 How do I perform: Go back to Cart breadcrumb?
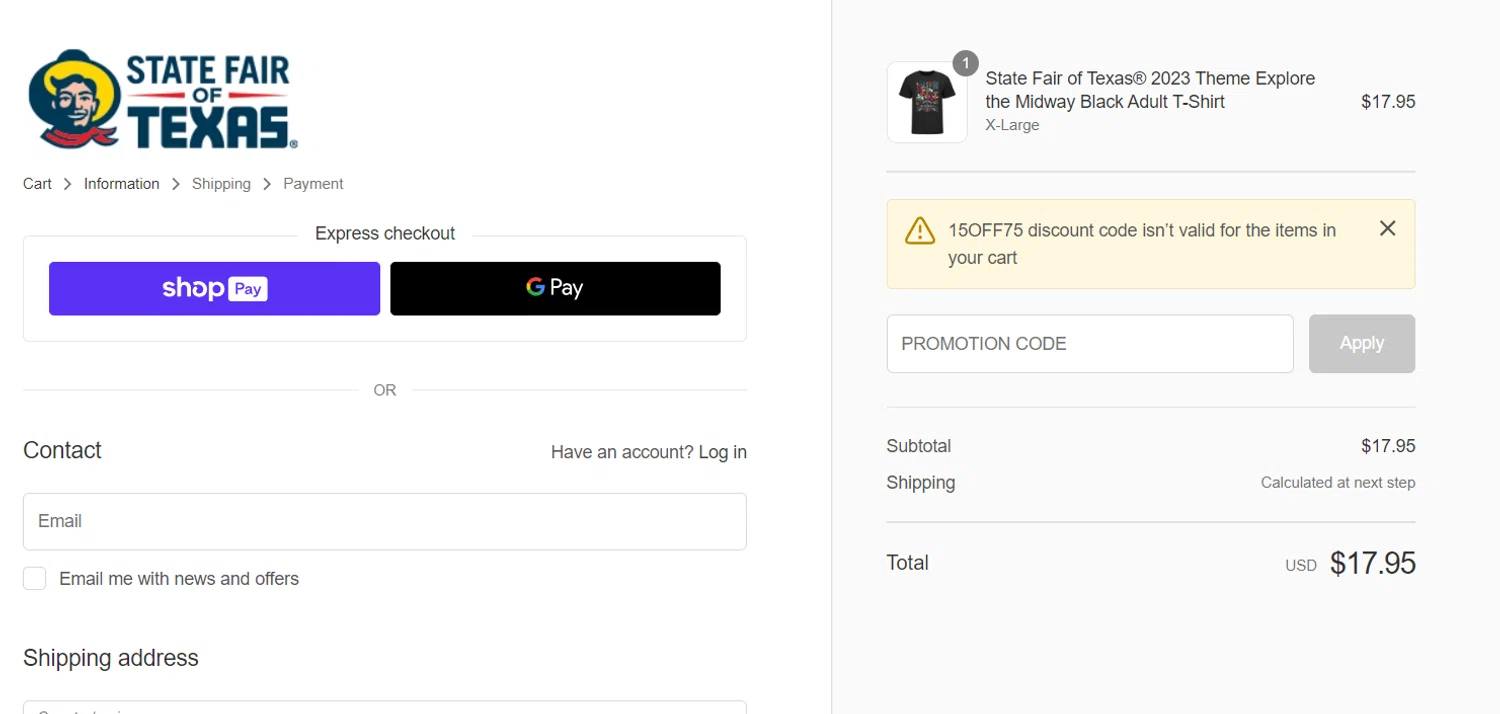[37, 184]
